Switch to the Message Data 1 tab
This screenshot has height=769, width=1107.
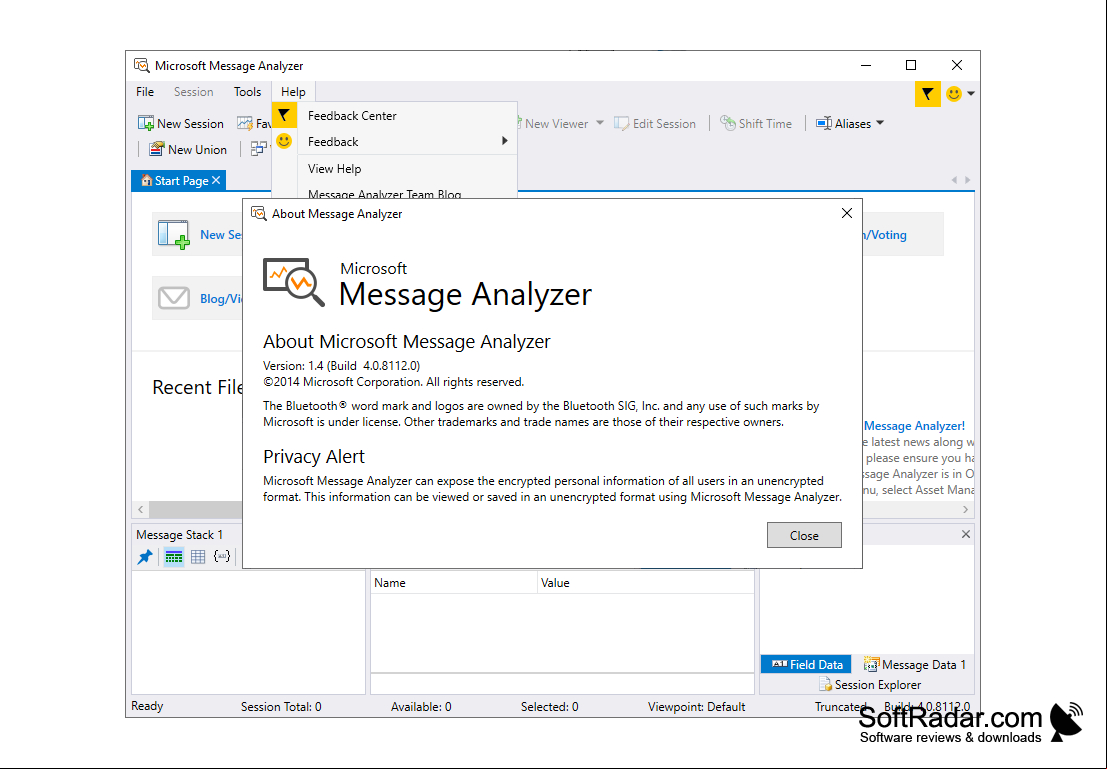click(915, 664)
